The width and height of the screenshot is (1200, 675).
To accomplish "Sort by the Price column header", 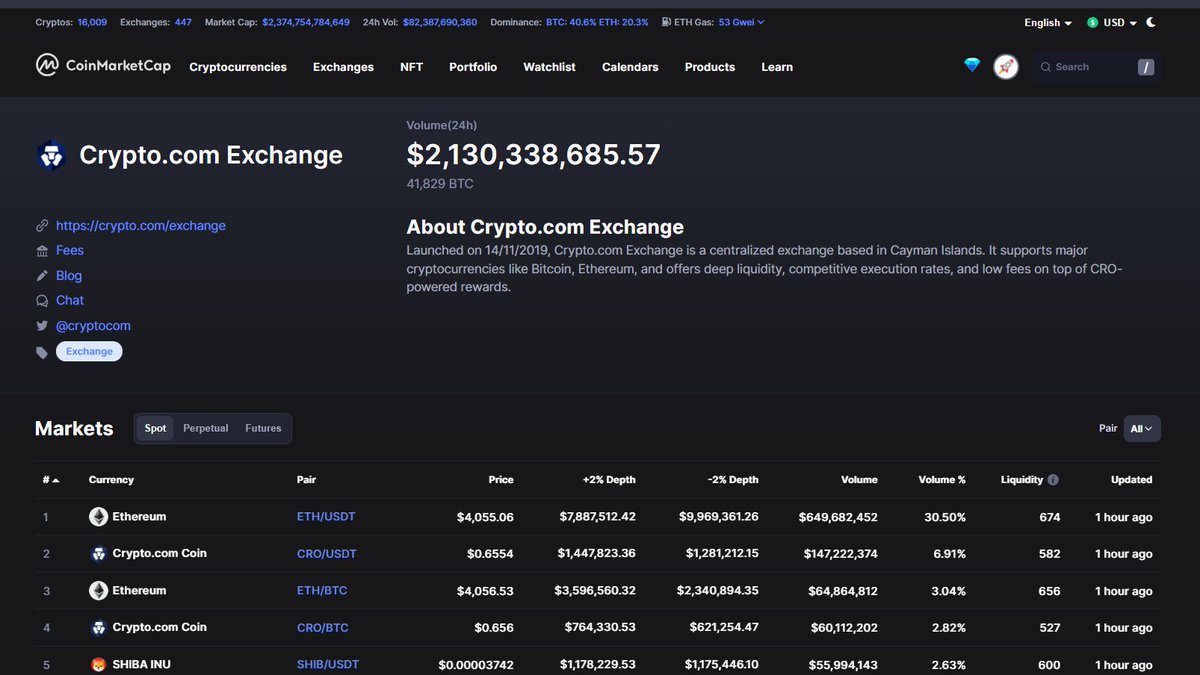I will tap(501, 480).
